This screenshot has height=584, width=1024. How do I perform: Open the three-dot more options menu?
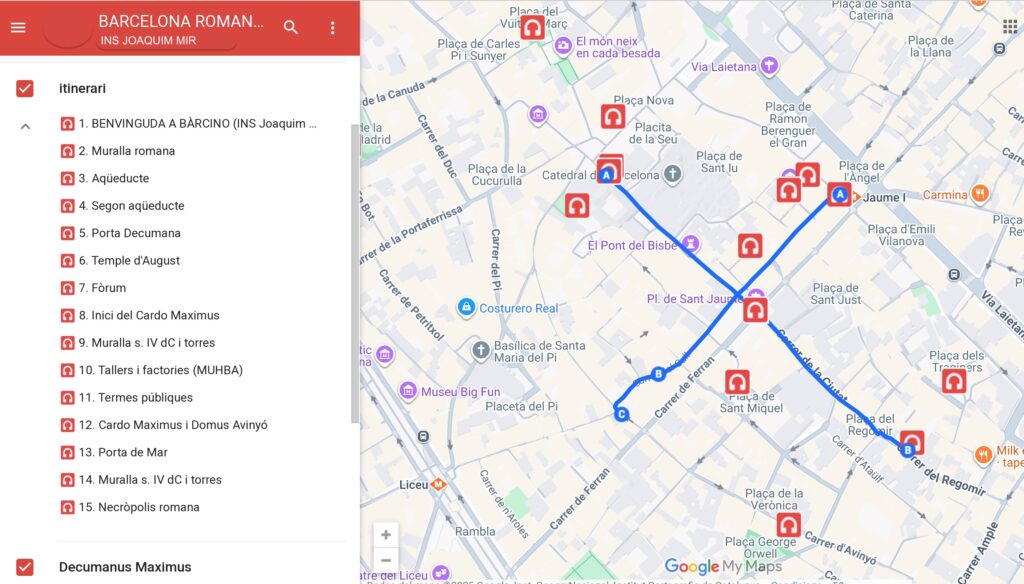(x=333, y=27)
